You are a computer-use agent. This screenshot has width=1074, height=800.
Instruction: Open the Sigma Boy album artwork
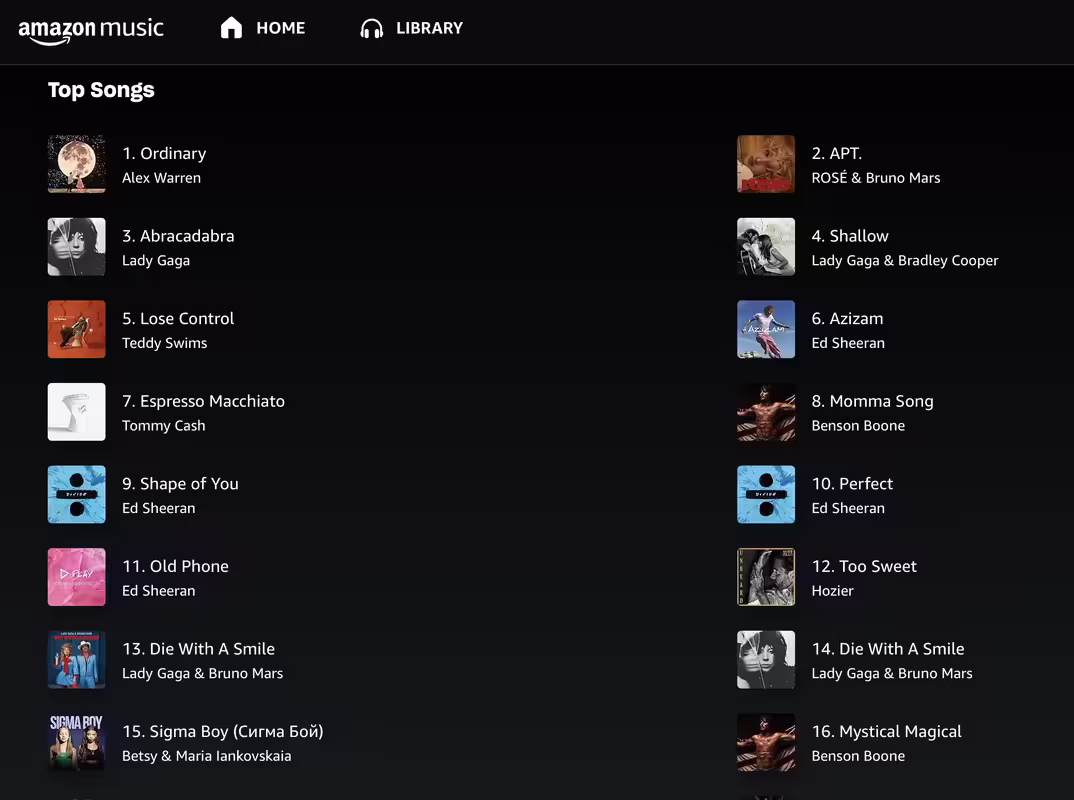coord(77,742)
